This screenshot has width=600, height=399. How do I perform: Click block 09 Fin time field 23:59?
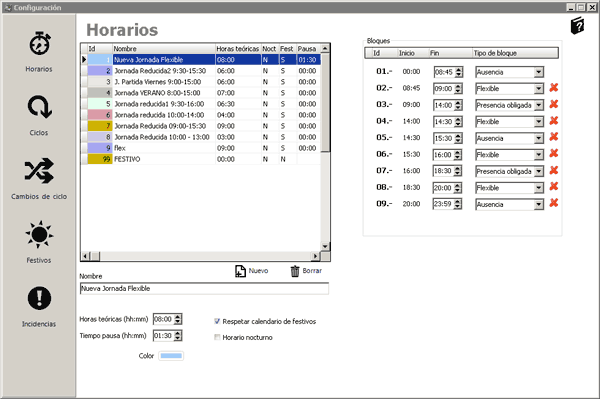click(448, 204)
